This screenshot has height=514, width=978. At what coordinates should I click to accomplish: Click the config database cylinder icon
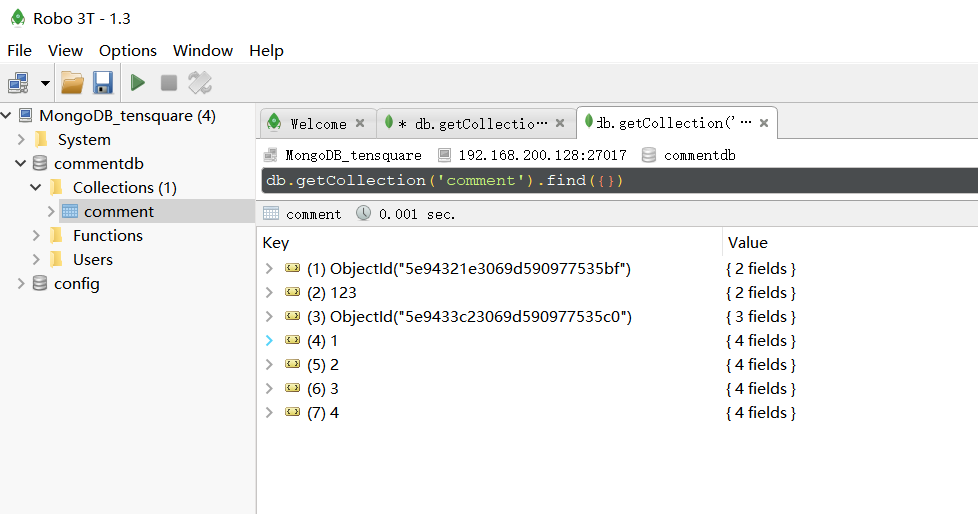click(40, 283)
